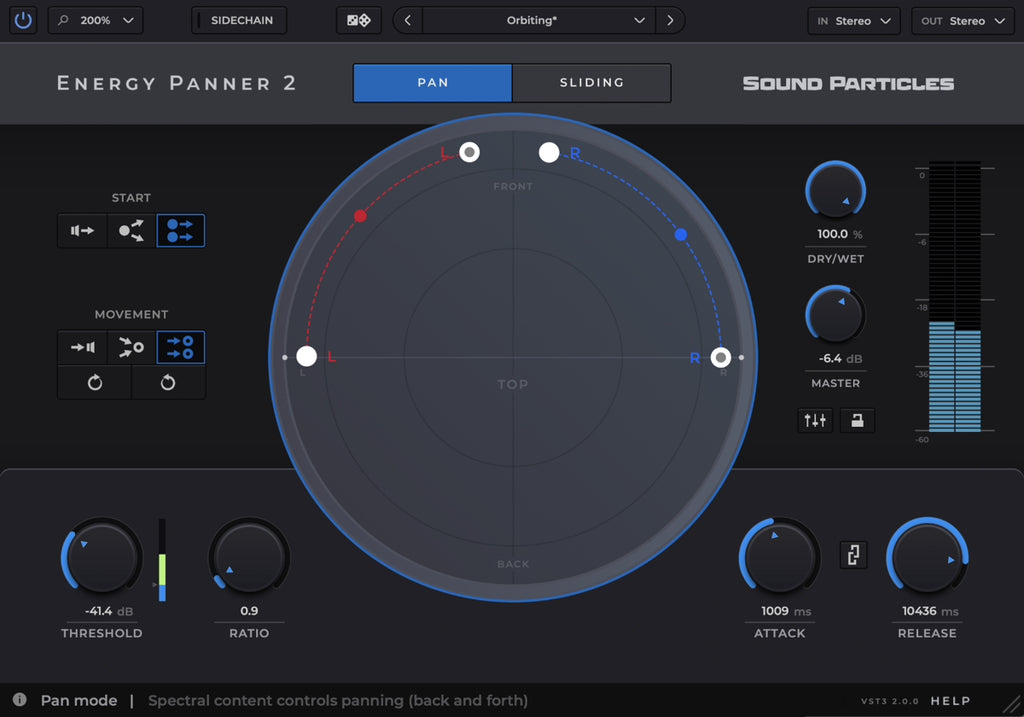Click the resize grip in the window corner
This screenshot has height=717, width=1024.
pyautogui.click(x=1013, y=704)
